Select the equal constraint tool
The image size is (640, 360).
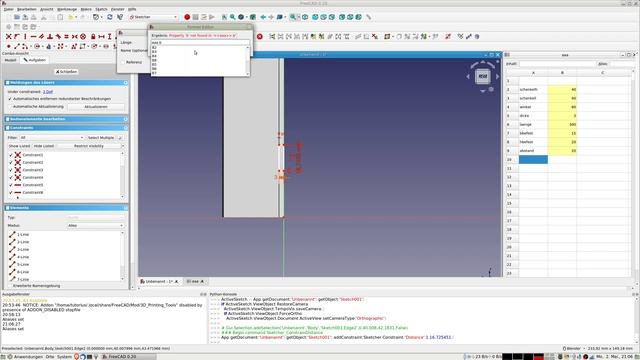[x=66, y=37]
